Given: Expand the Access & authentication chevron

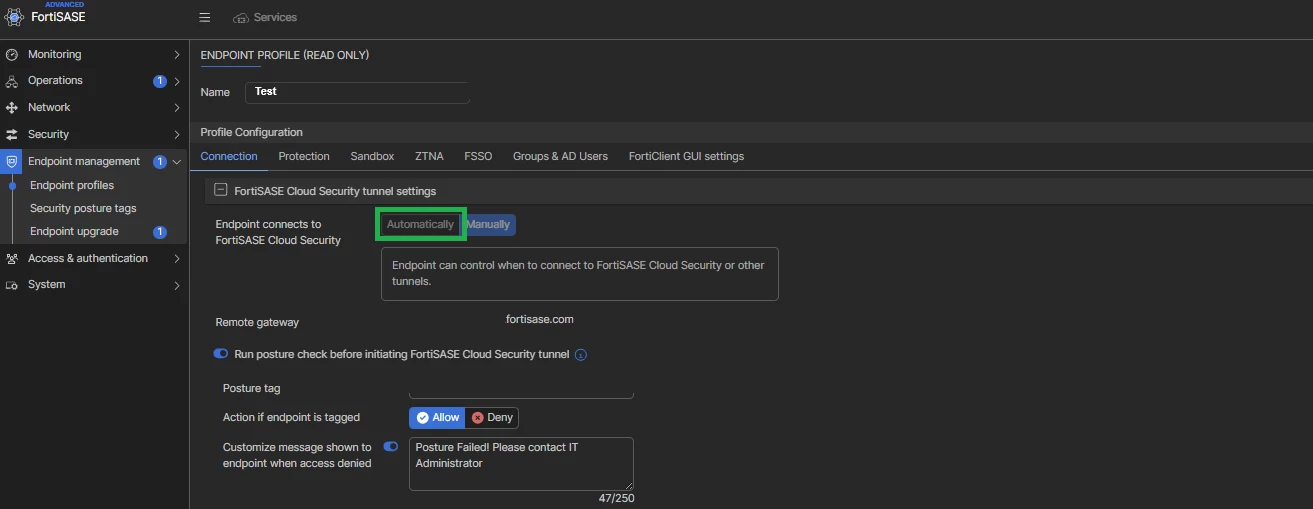Looking at the screenshot, I should tap(177, 258).
